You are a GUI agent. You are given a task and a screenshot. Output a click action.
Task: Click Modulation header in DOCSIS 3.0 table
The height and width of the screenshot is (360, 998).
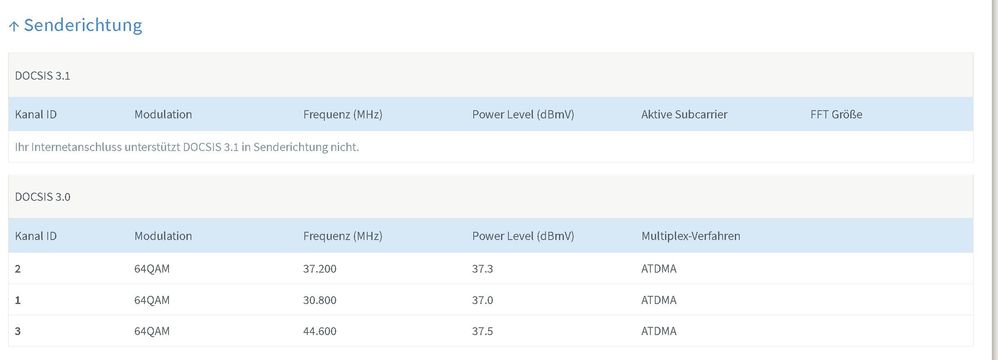tap(163, 236)
